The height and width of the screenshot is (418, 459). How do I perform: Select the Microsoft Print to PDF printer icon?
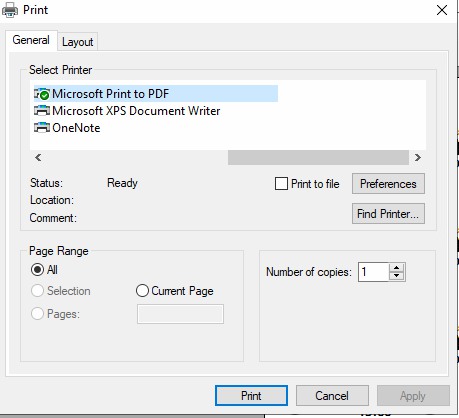(42, 94)
